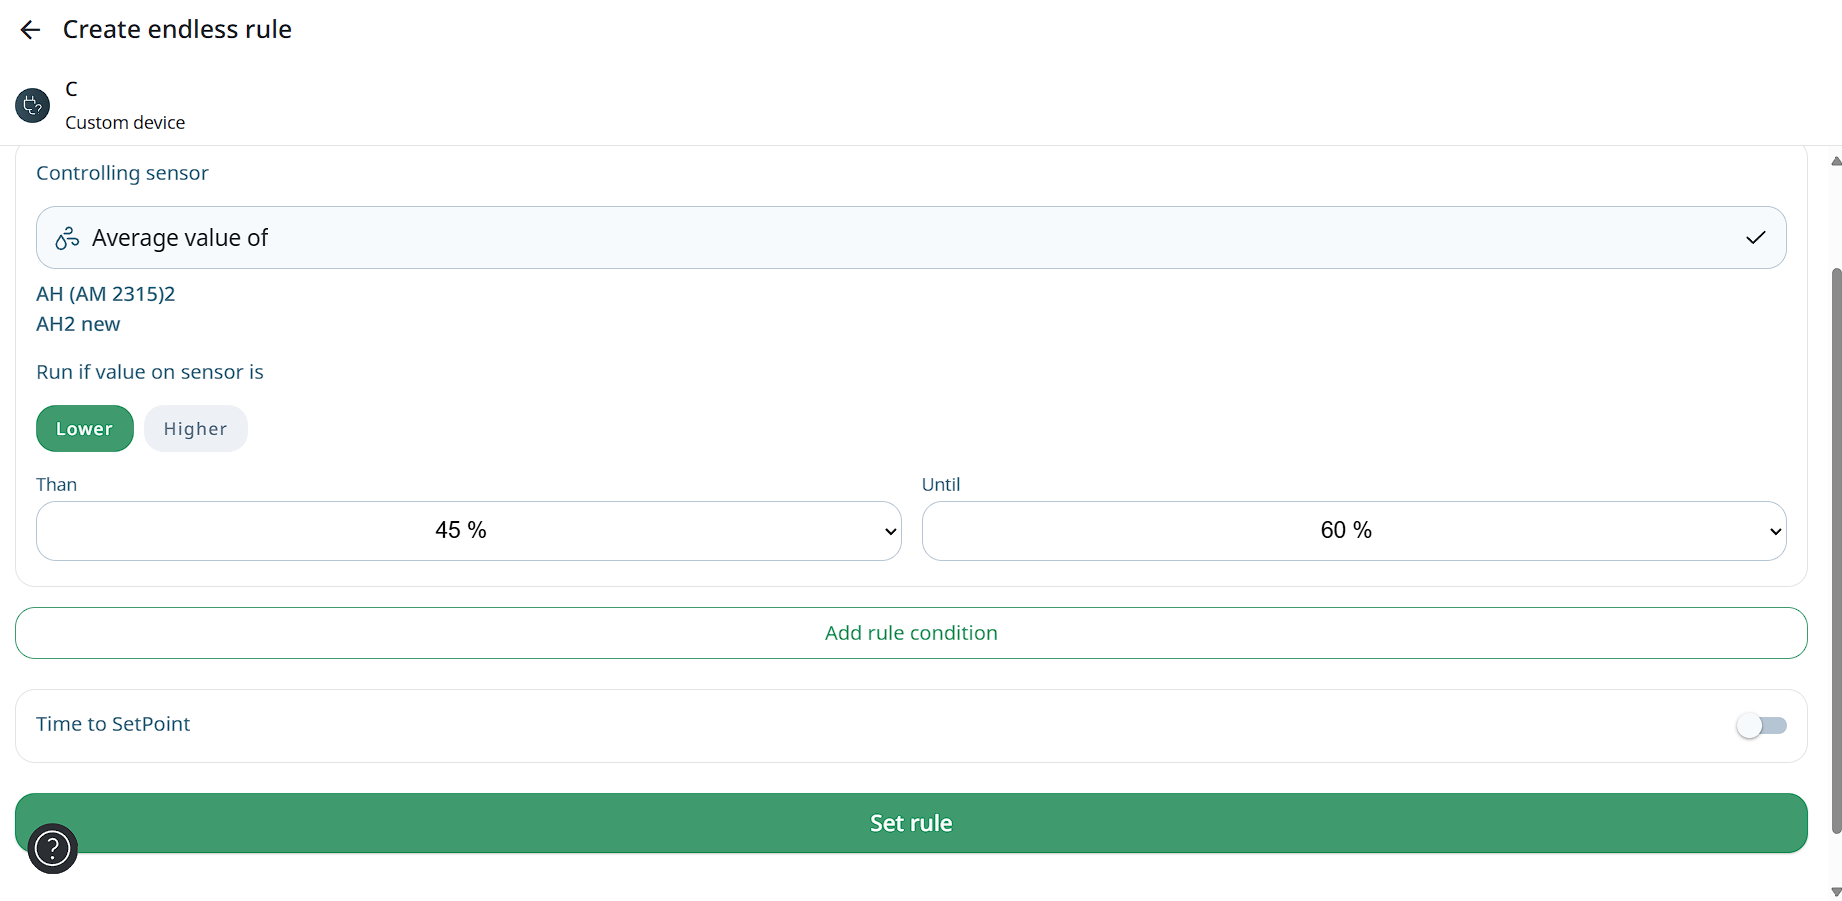
Task: Click the Time to SetPoint label
Action: coord(113,724)
